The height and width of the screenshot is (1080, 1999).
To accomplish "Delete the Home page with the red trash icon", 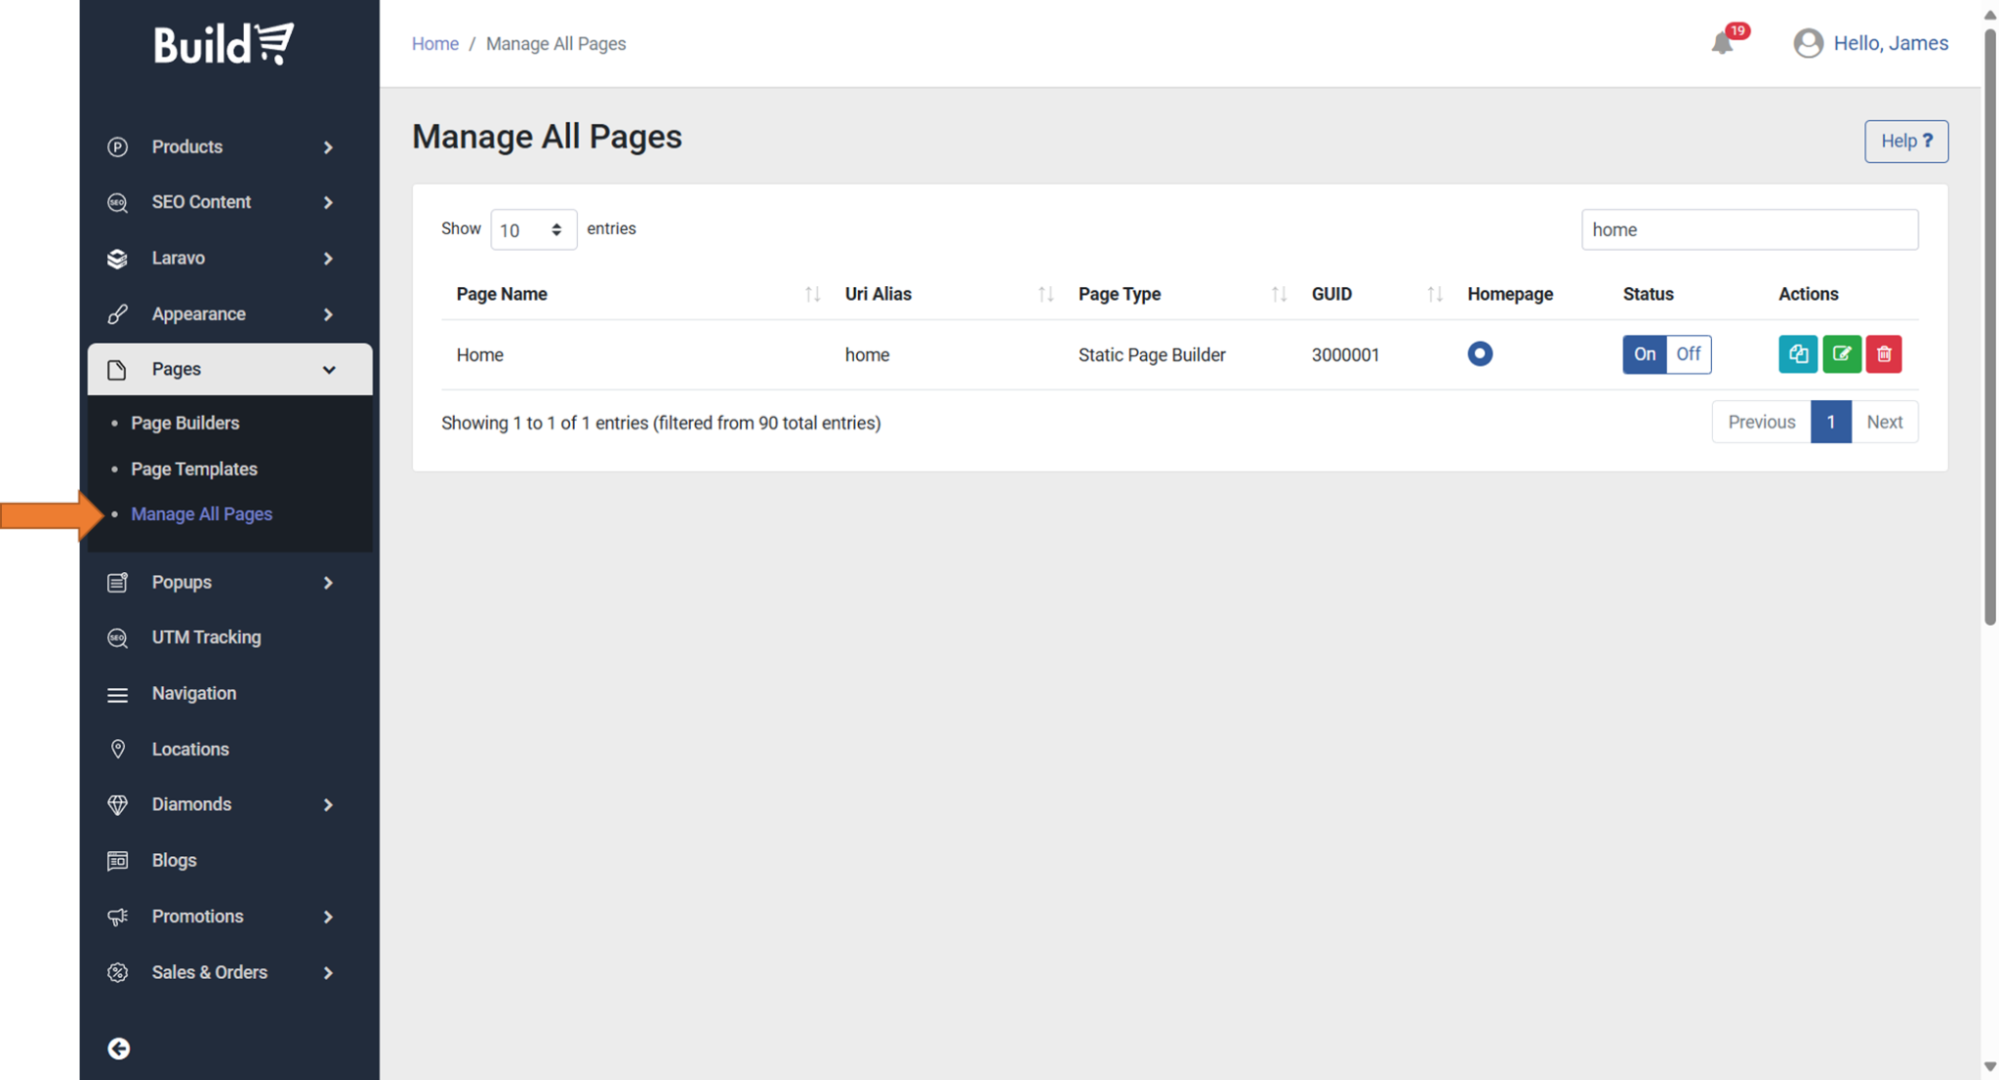I will (x=1884, y=354).
